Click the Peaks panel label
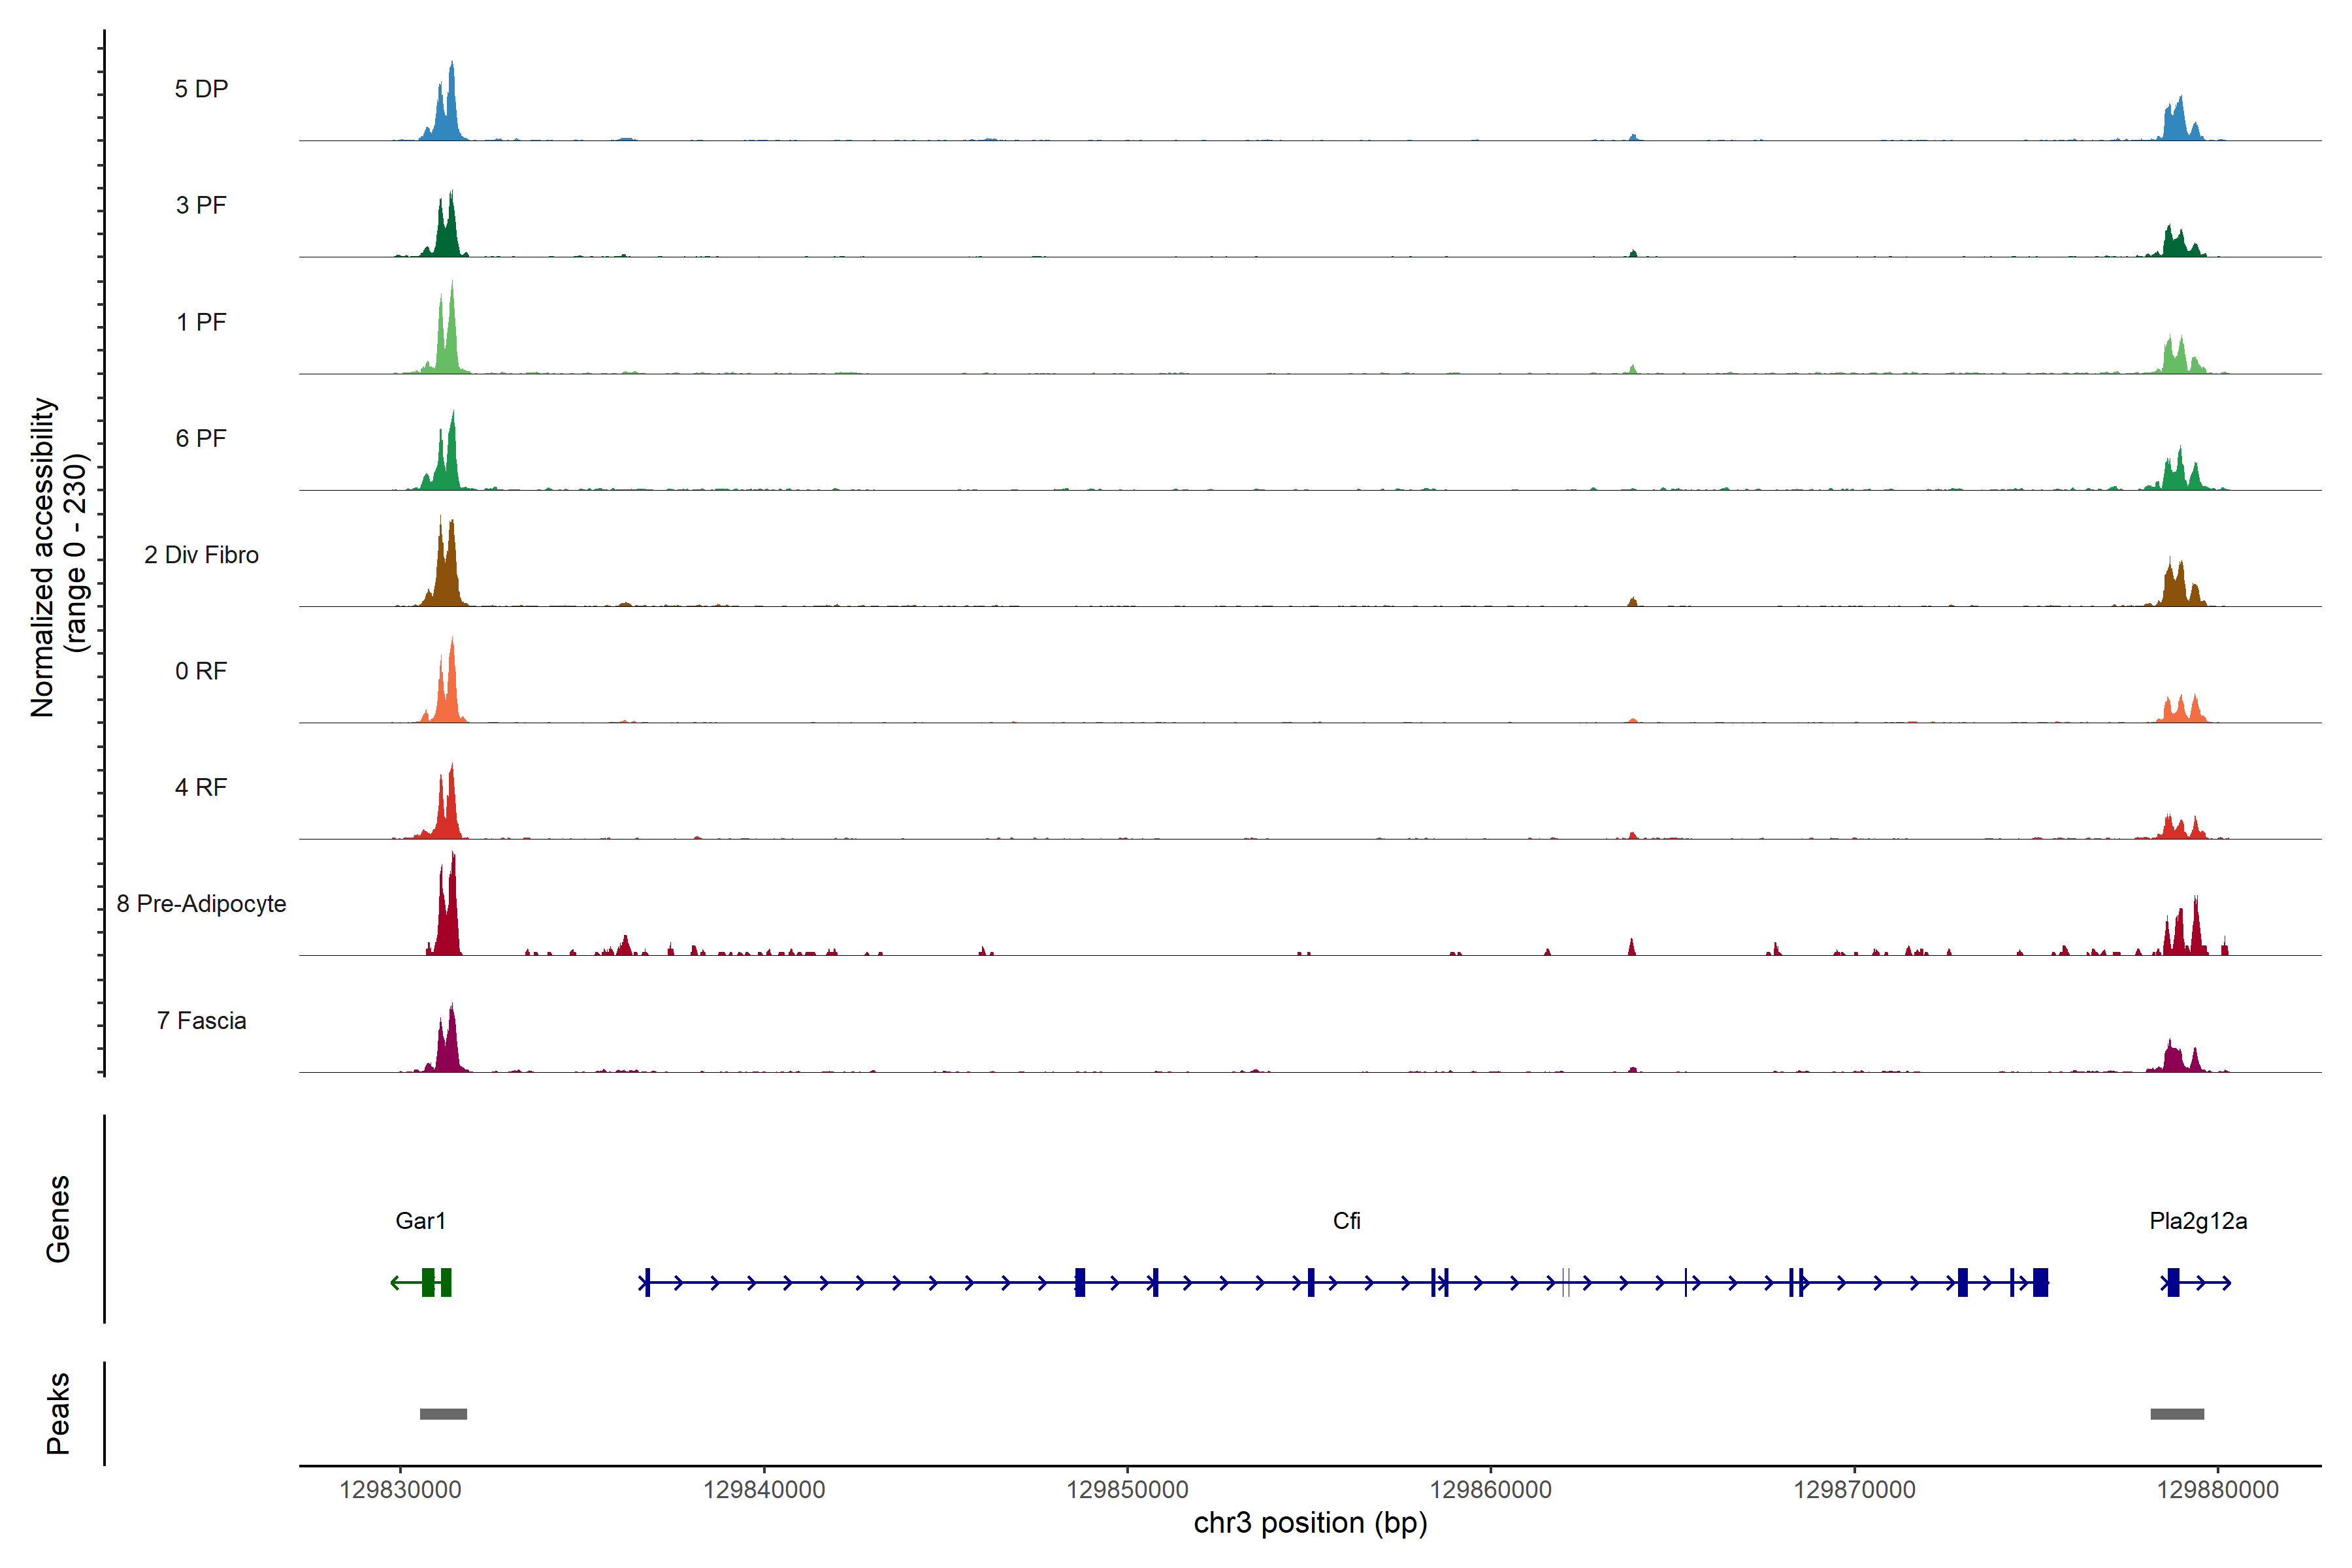Viewport: 2352px width, 1568px height. [58, 1413]
